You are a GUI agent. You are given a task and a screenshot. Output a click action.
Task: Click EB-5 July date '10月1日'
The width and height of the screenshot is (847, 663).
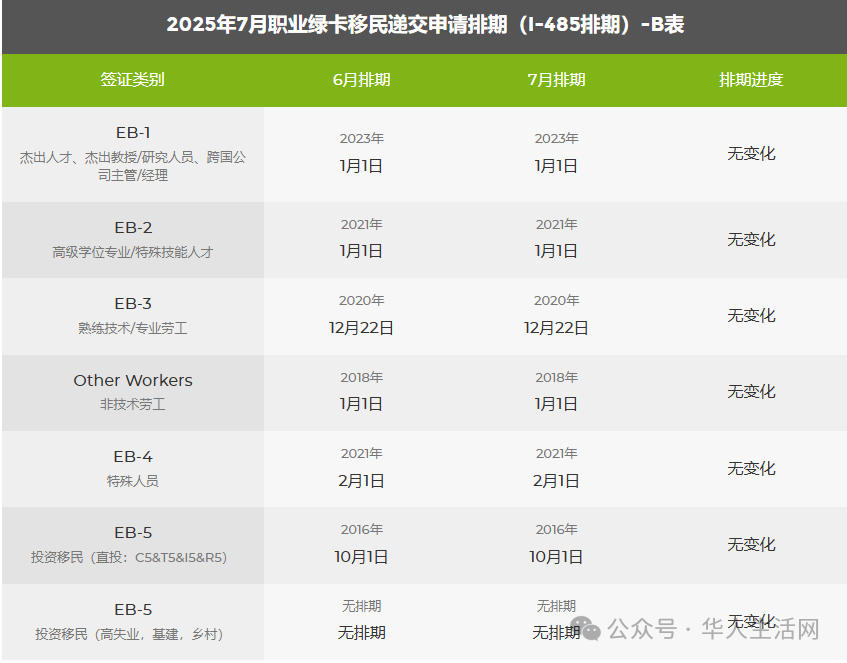click(556, 557)
